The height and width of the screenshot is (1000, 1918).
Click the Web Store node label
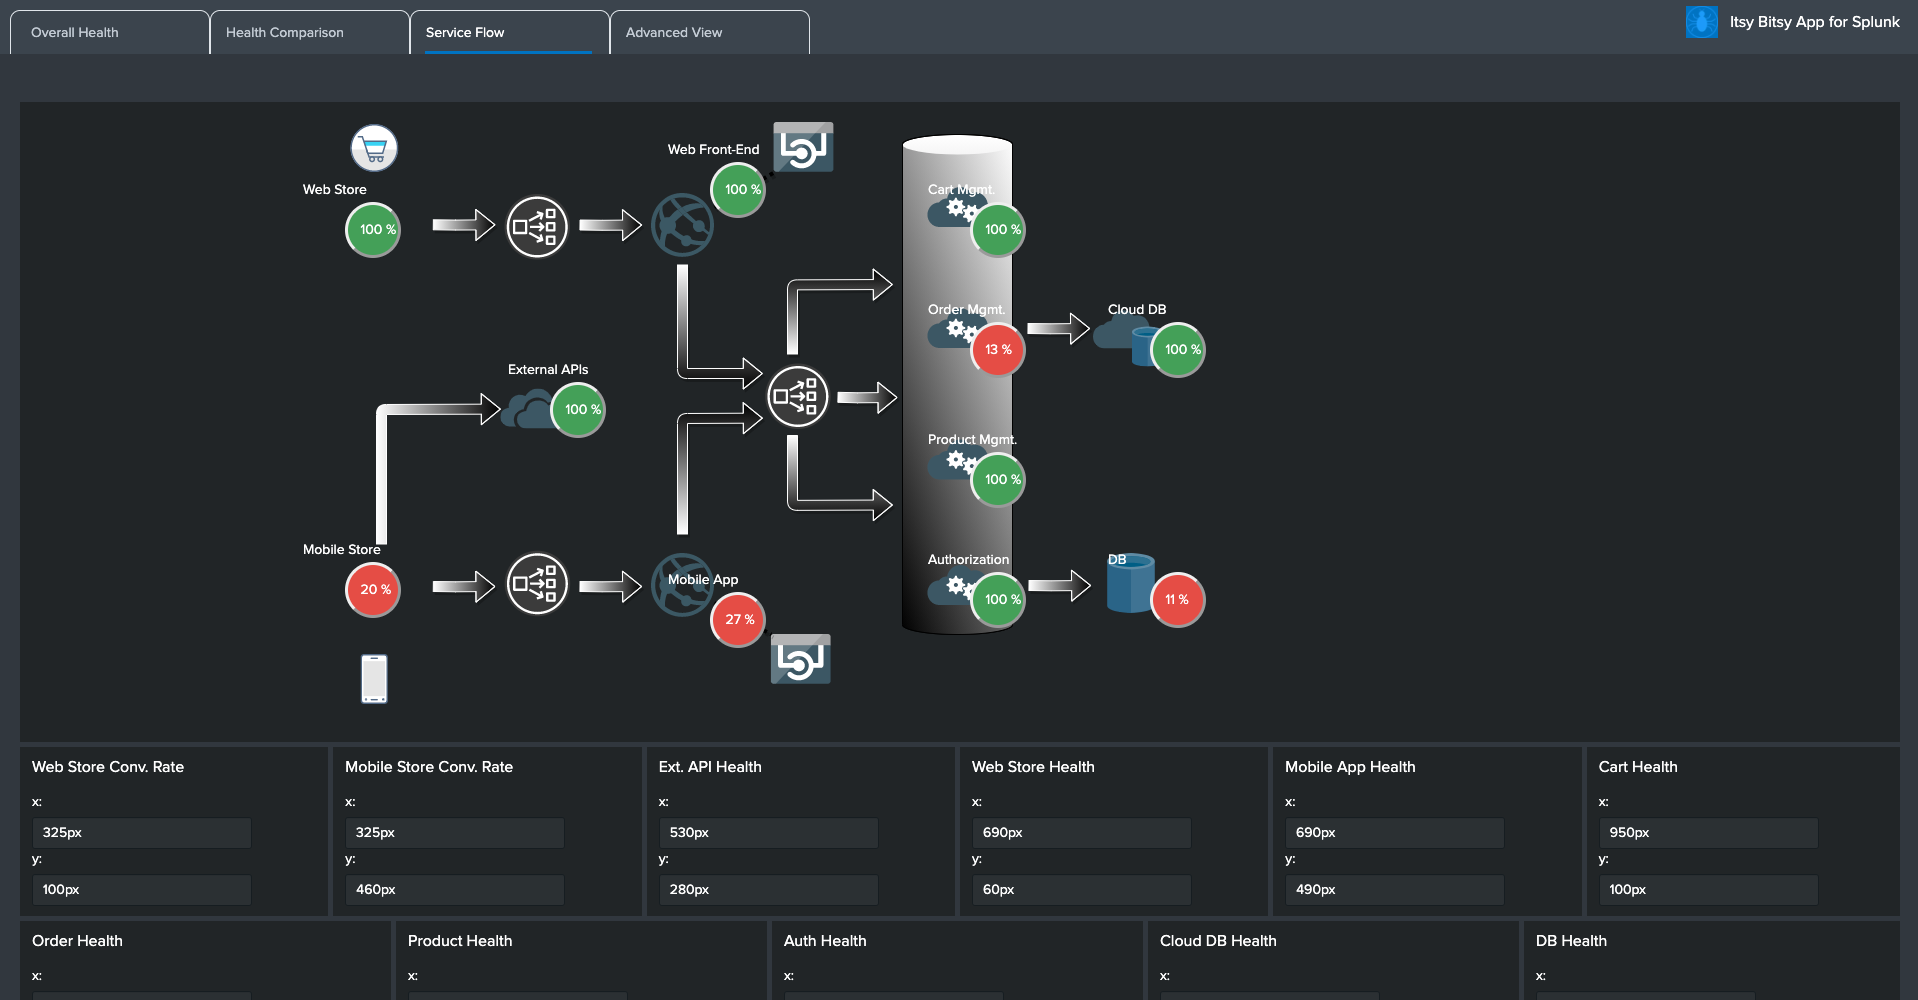coord(335,190)
